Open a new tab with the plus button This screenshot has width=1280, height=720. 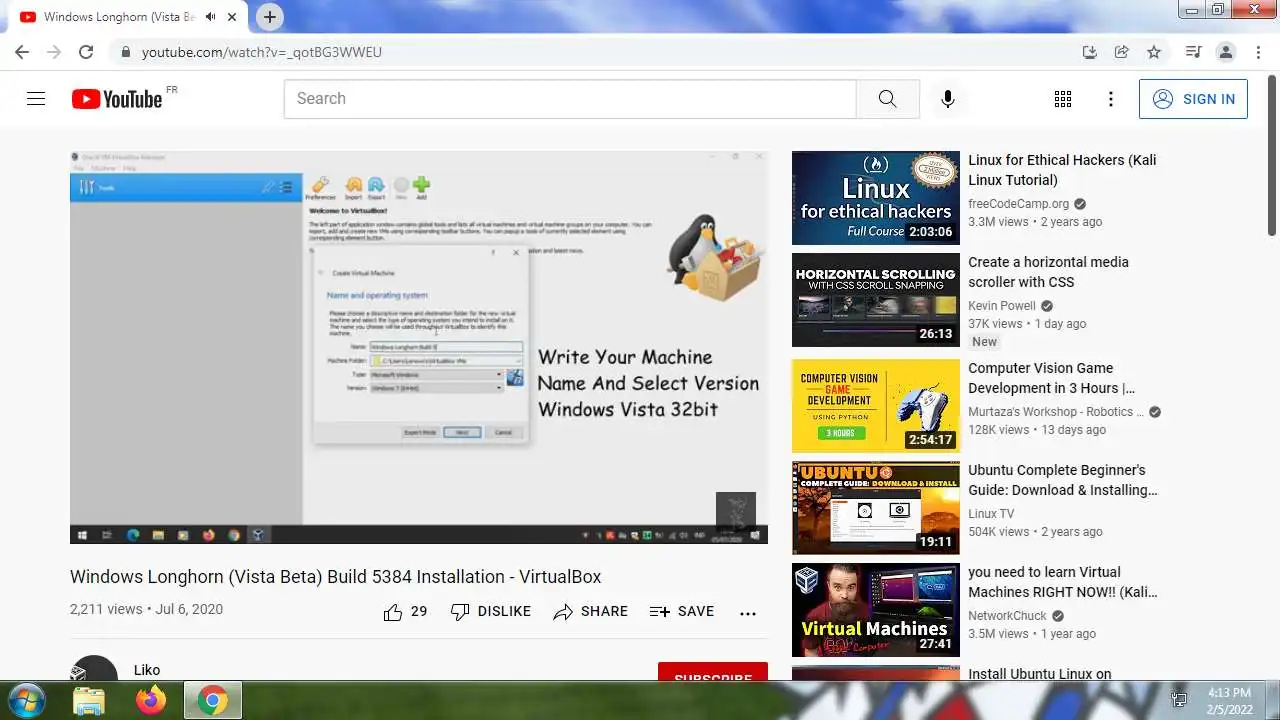270,17
